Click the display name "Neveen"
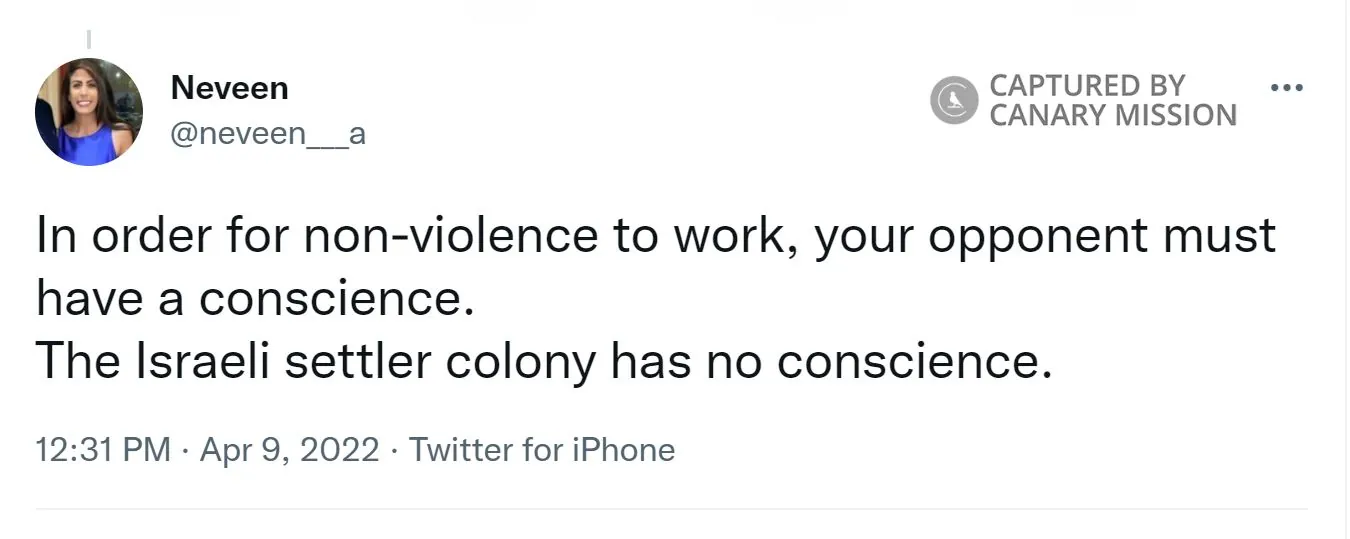1350x539 pixels. click(229, 88)
